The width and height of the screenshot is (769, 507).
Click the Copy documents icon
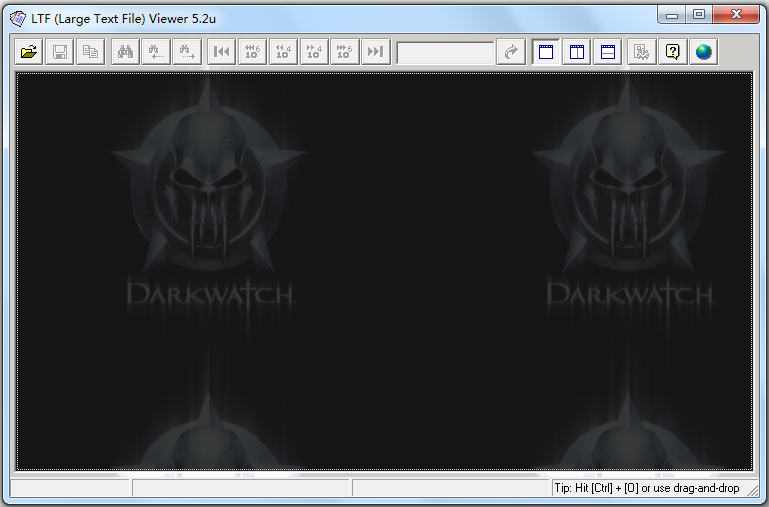pyautogui.click(x=90, y=51)
